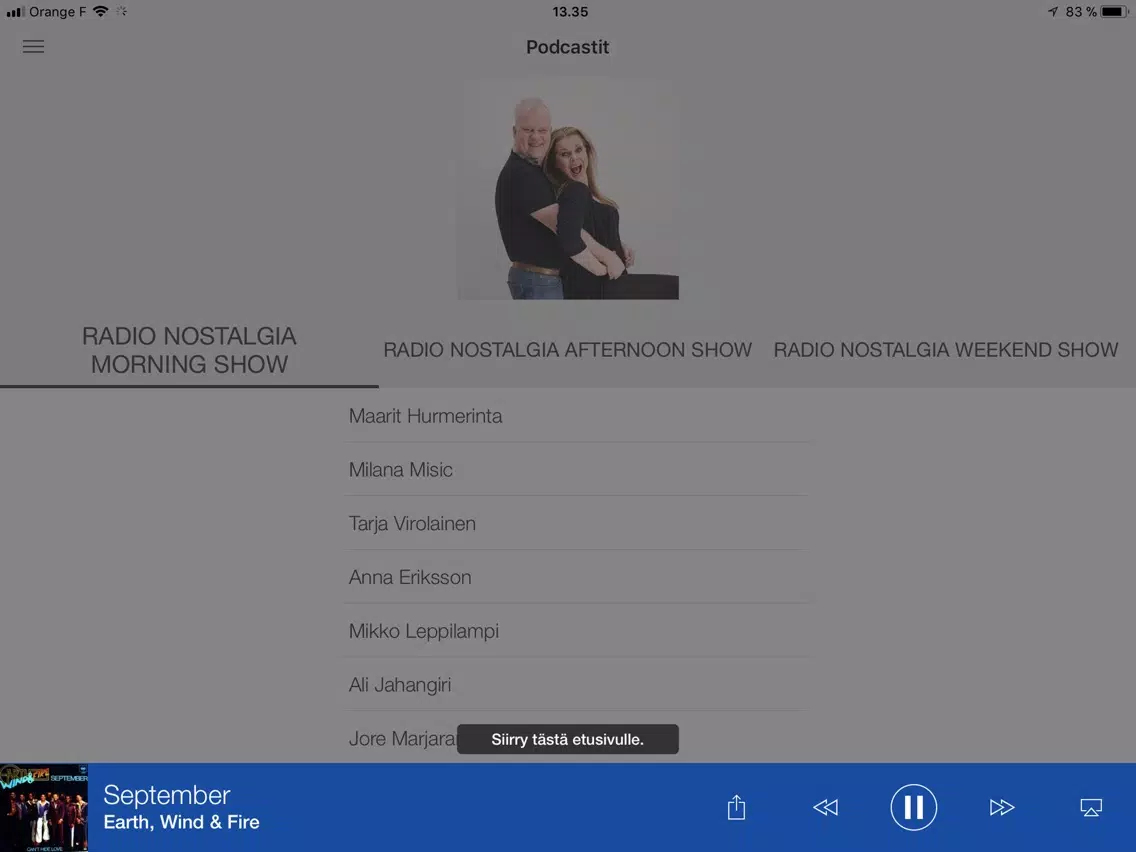Tap the September album artwork thumbnail
The image size is (1136, 852).
tap(44, 807)
